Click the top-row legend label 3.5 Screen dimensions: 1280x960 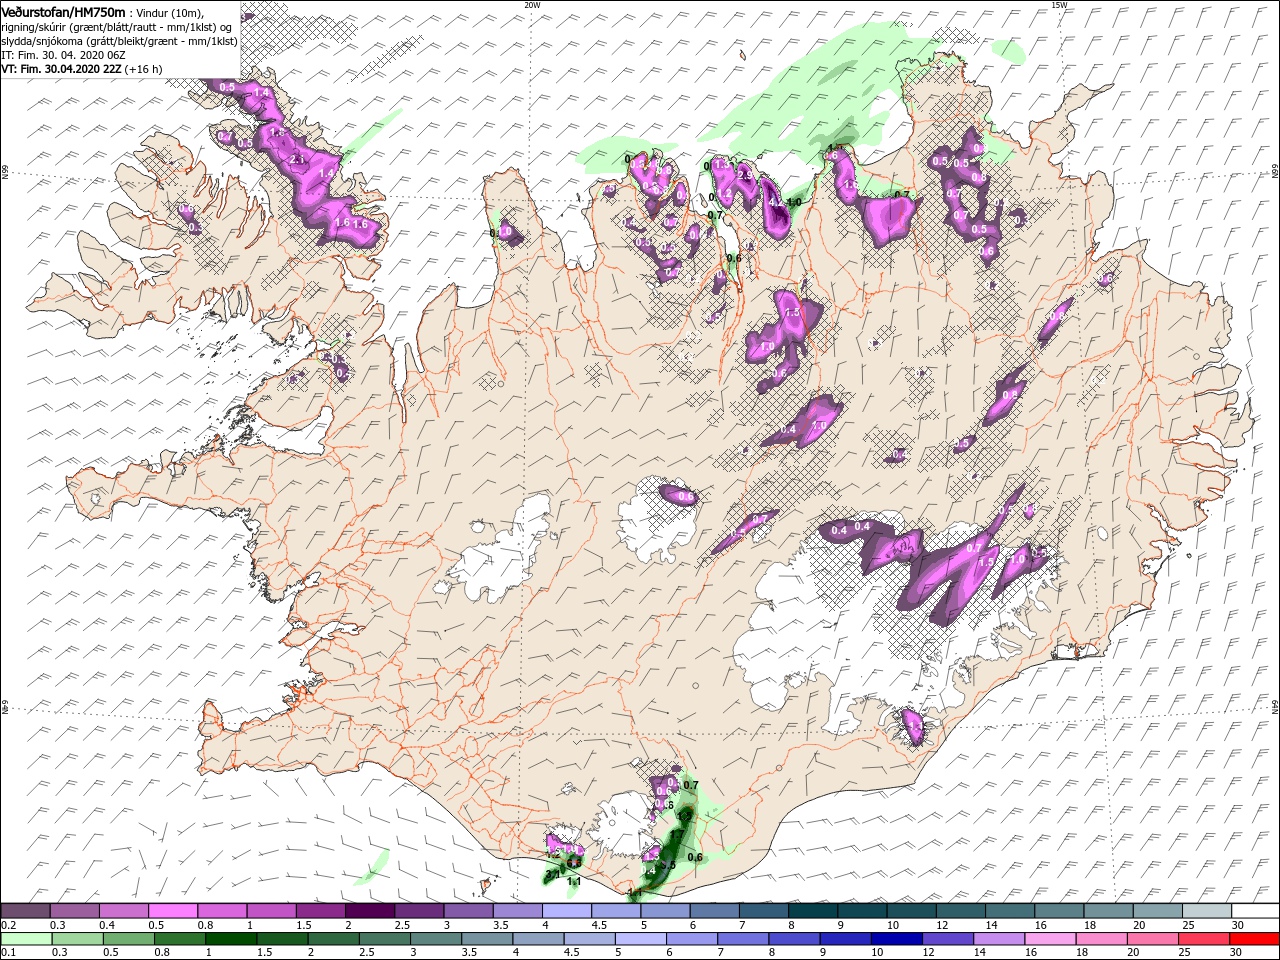coord(500,926)
